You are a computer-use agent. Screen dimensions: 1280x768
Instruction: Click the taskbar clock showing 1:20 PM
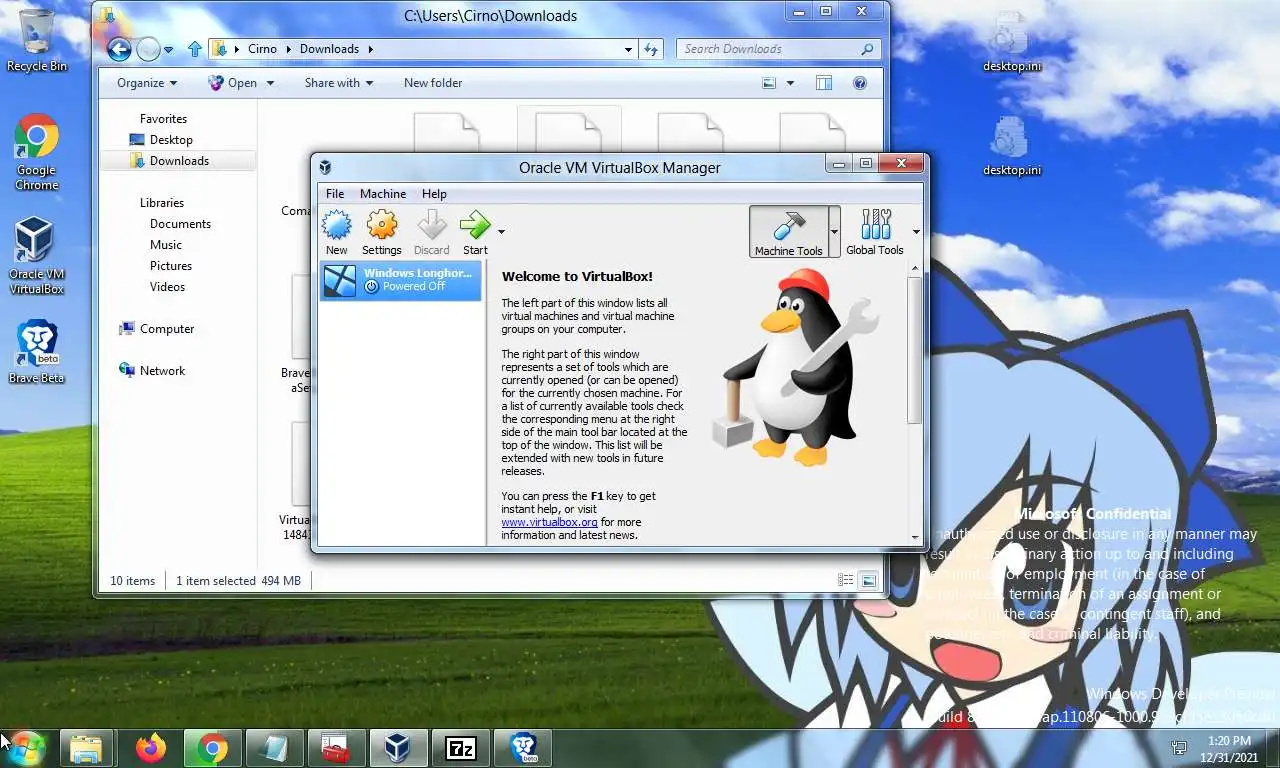point(1230,748)
